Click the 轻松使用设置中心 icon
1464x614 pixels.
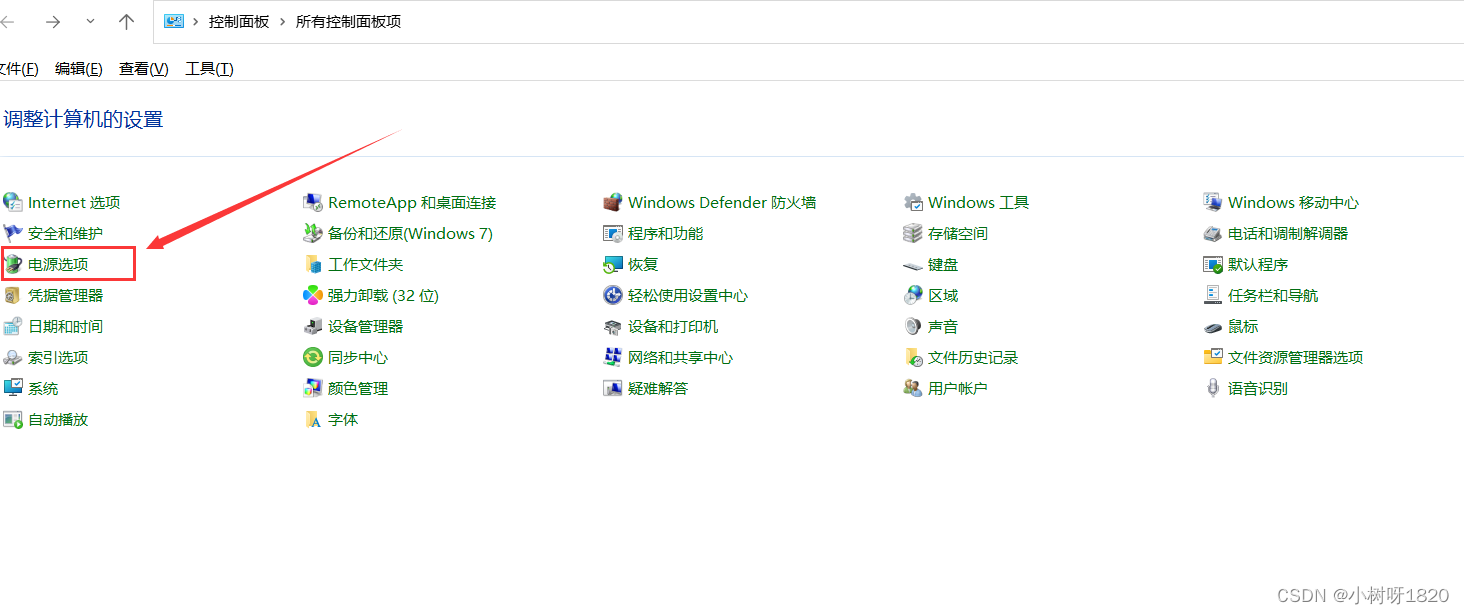tap(613, 295)
